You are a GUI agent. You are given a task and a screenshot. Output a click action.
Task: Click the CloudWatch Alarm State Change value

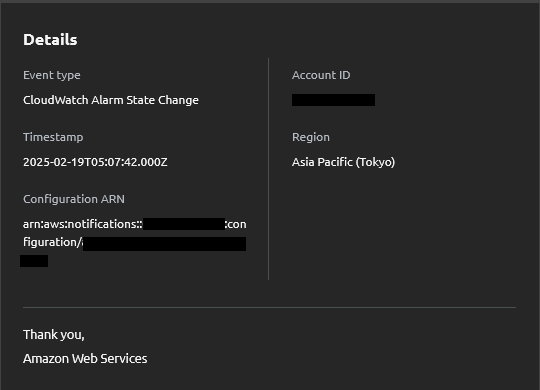pyautogui.click(x=111, y=100)
